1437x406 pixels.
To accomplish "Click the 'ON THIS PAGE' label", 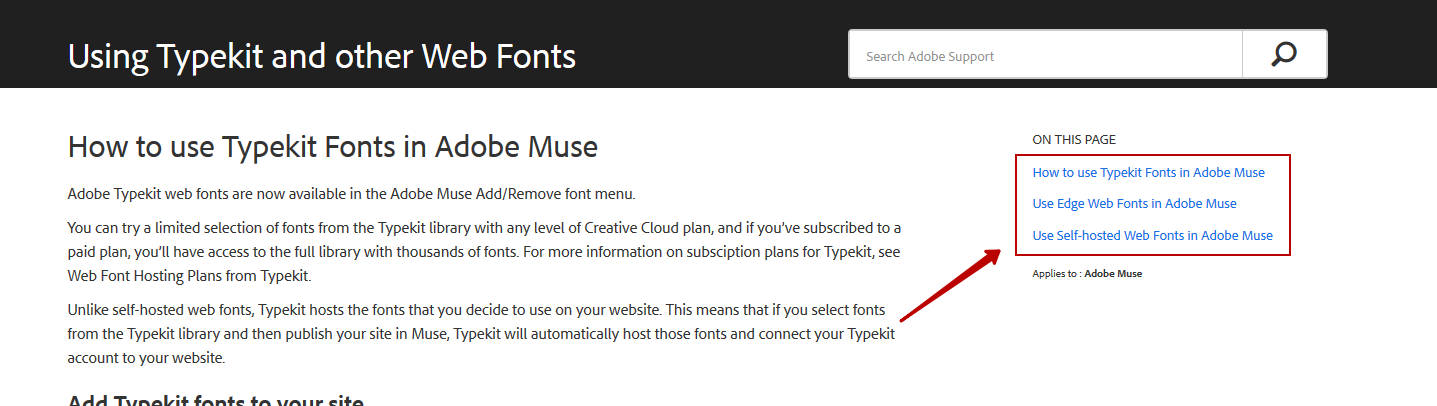I will click(1074, 140).
